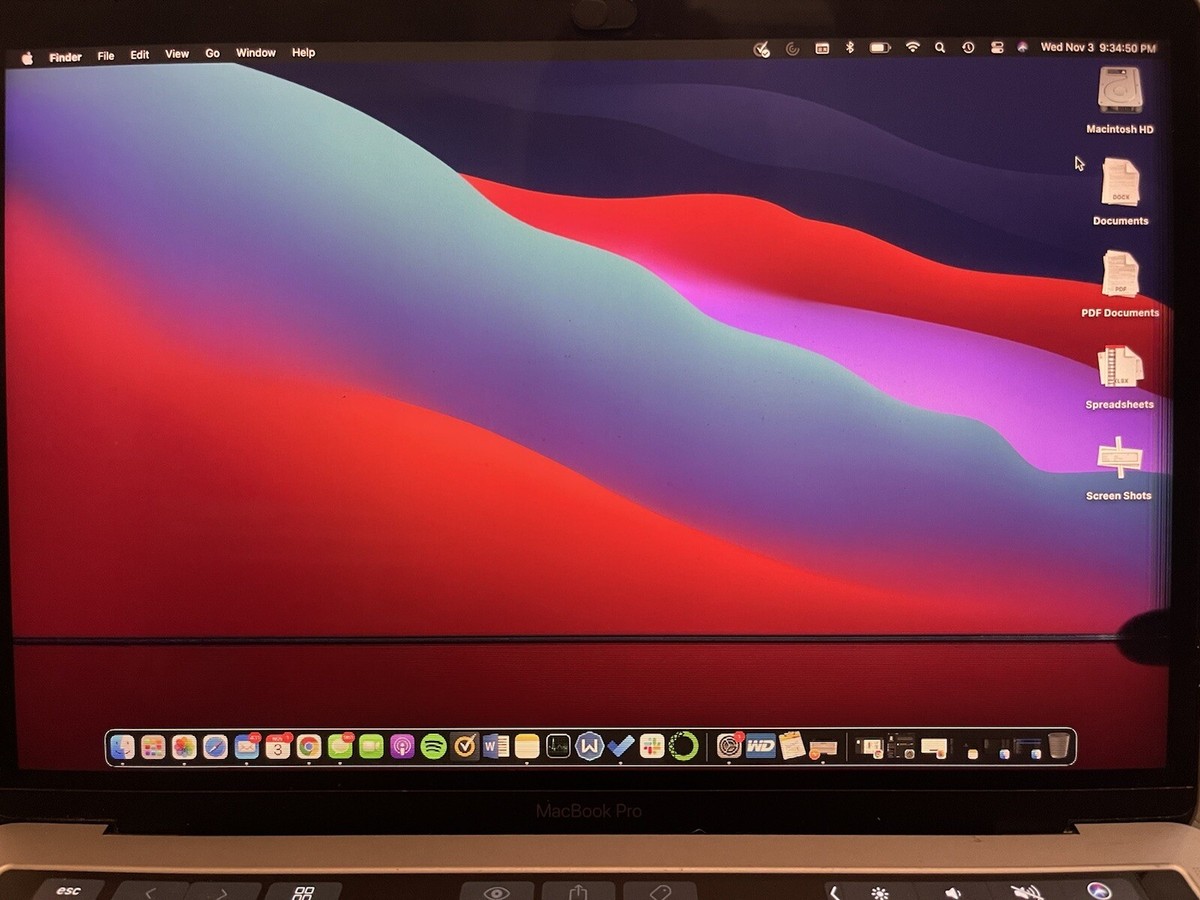Open the Go menu in the menu bar
Screen dimensions: 1200x900
point(212,52)
